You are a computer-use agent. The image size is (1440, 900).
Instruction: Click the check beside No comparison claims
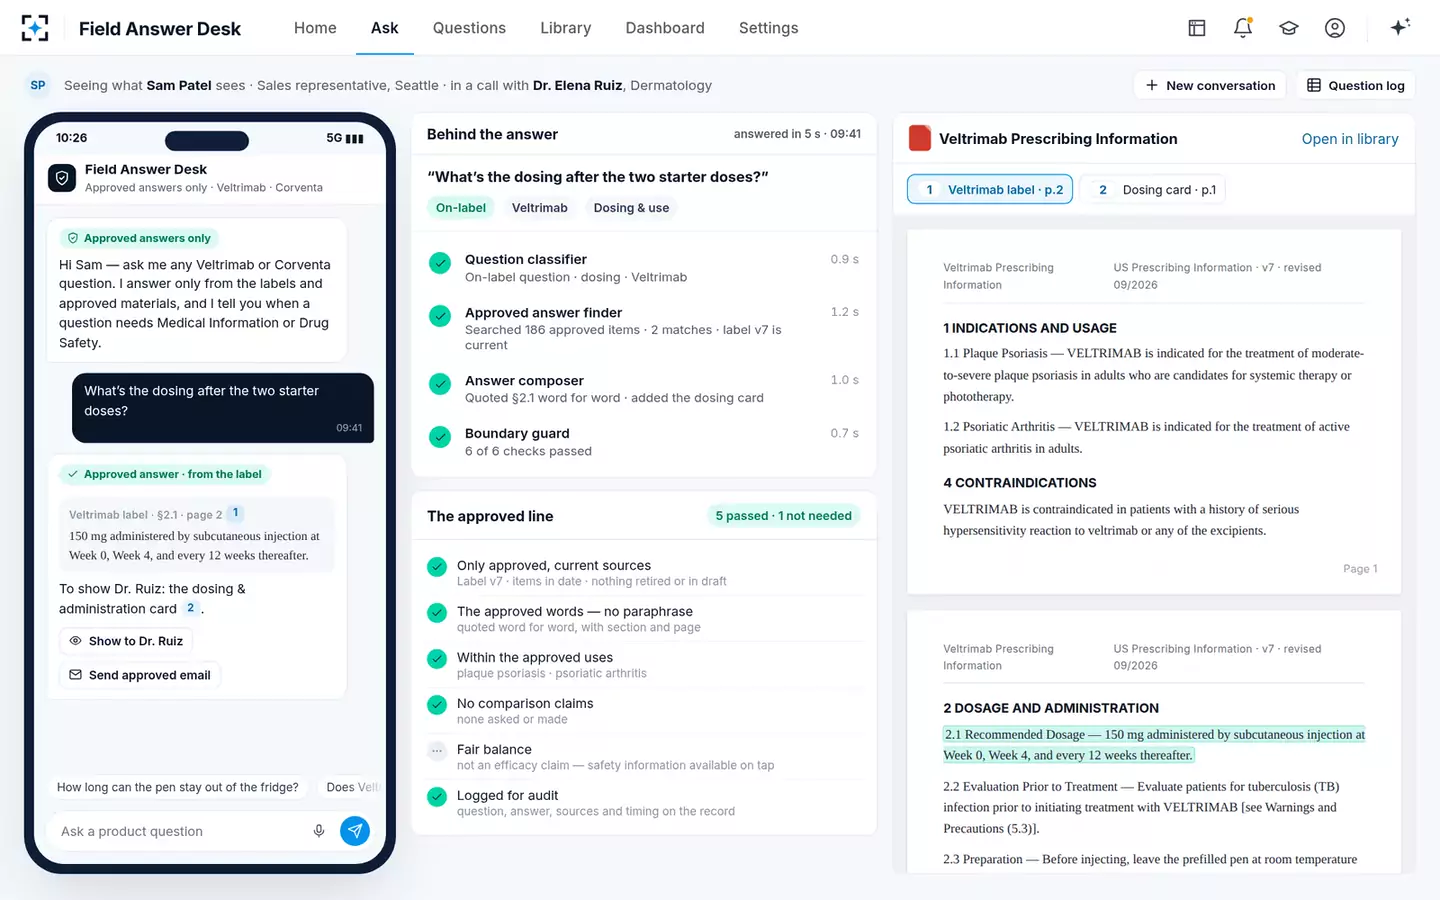click(437, 704)
